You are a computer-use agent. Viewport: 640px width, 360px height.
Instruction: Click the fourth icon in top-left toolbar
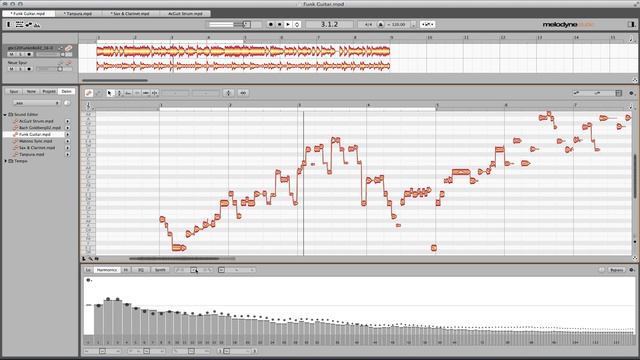[37, 25]
